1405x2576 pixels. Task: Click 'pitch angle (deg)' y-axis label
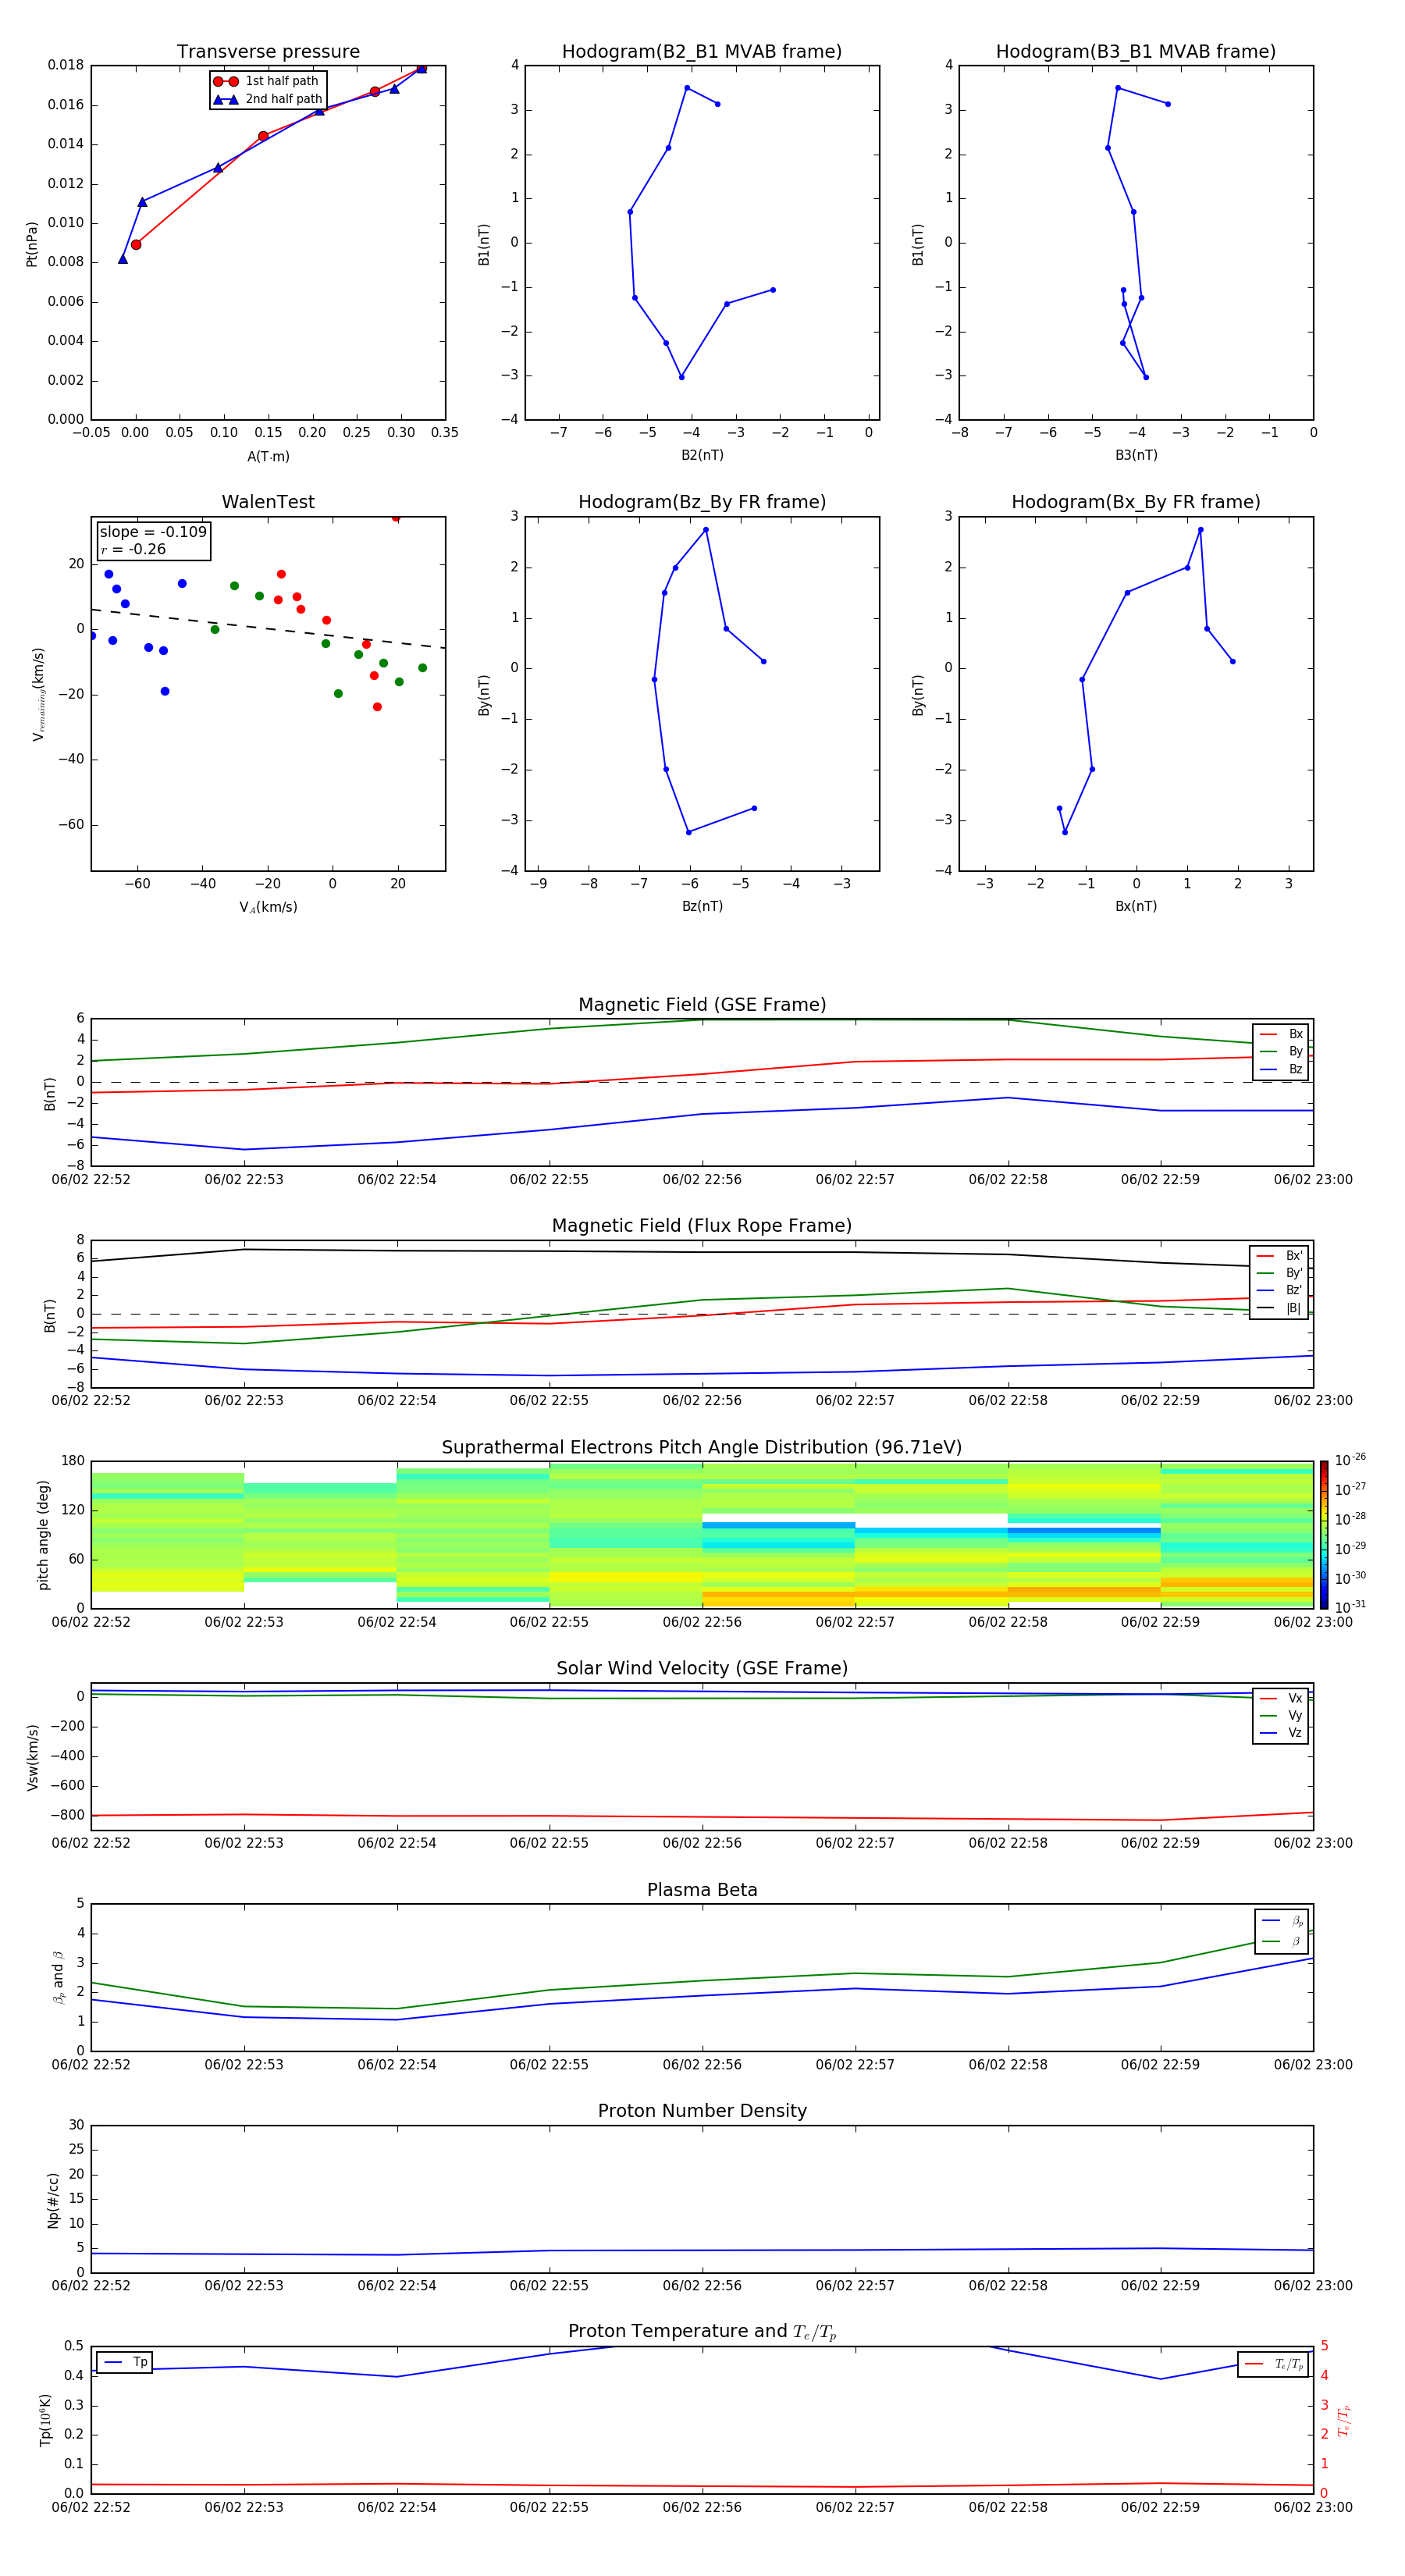point(43,1535)
